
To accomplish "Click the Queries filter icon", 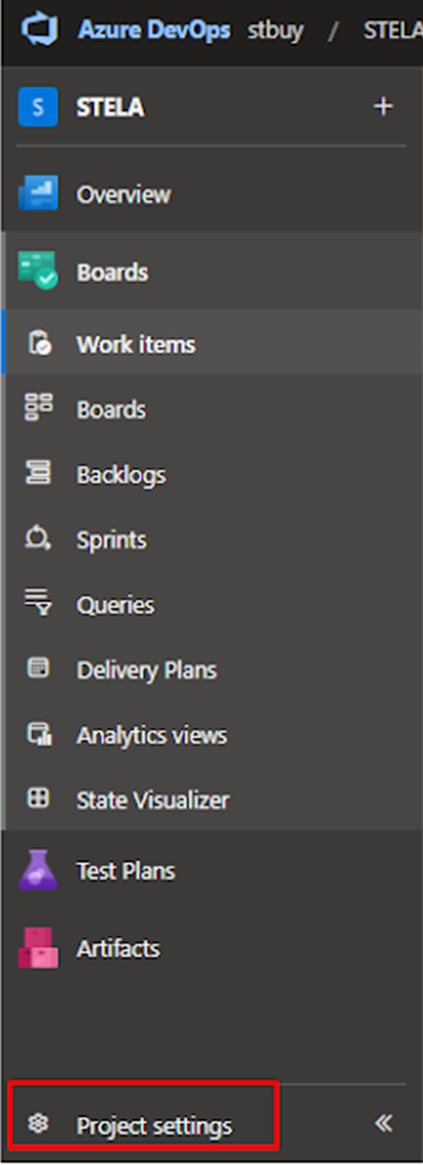I will tap(38, 604).
